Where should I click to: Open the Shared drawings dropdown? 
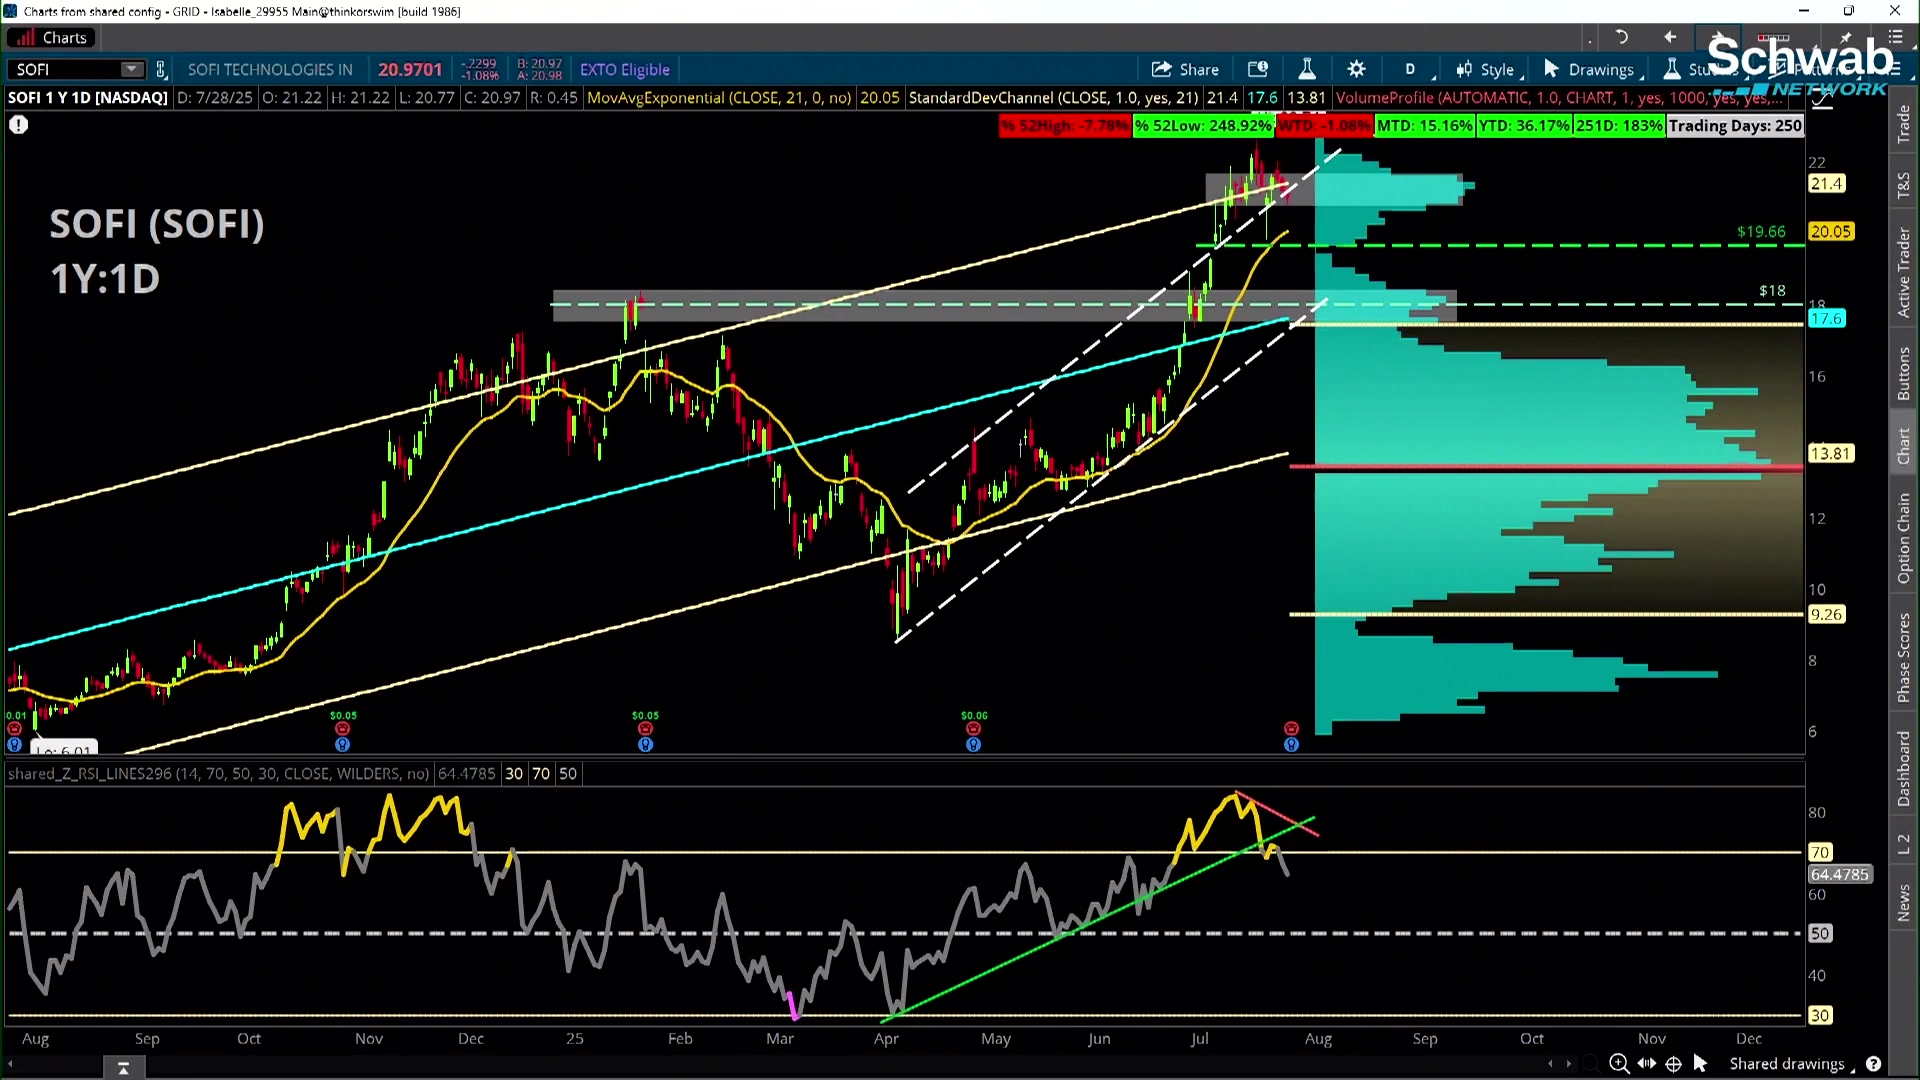point(1791,1064)
